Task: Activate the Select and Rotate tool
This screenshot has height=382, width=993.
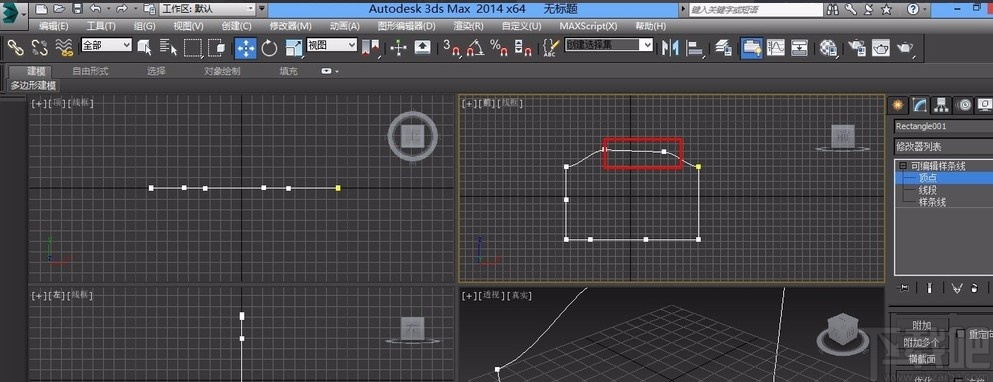Action: 270,48
